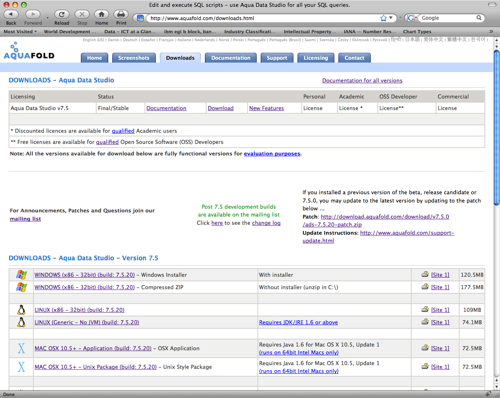Open the search engine selector dropdown

(x=411, y=18)
